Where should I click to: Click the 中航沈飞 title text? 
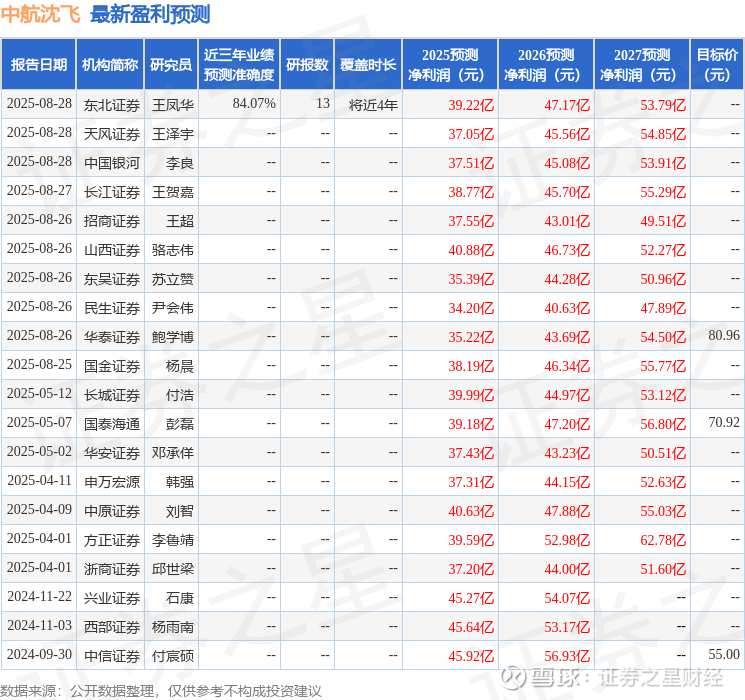point(41,14)
